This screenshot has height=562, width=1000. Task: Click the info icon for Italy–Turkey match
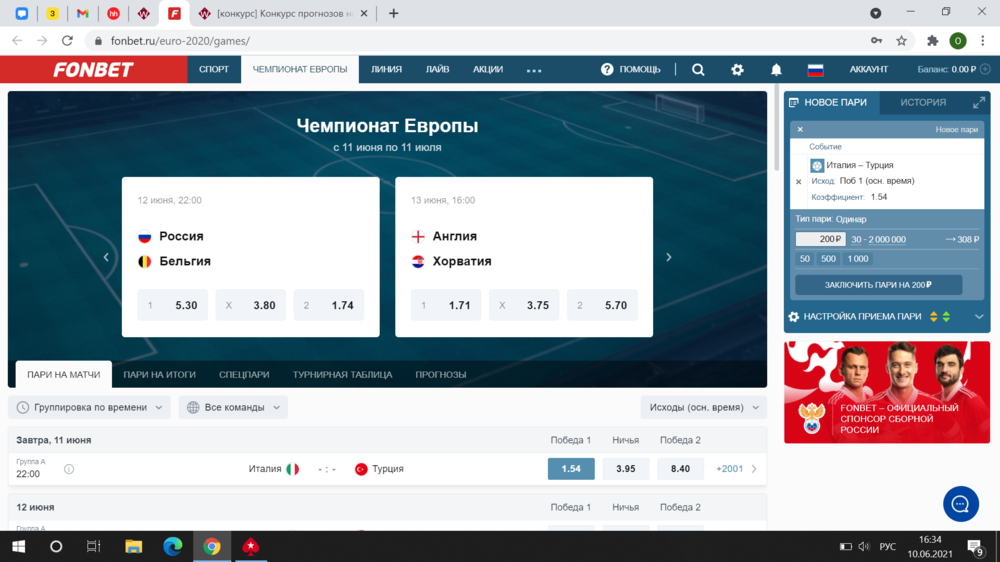pos(69,469)
